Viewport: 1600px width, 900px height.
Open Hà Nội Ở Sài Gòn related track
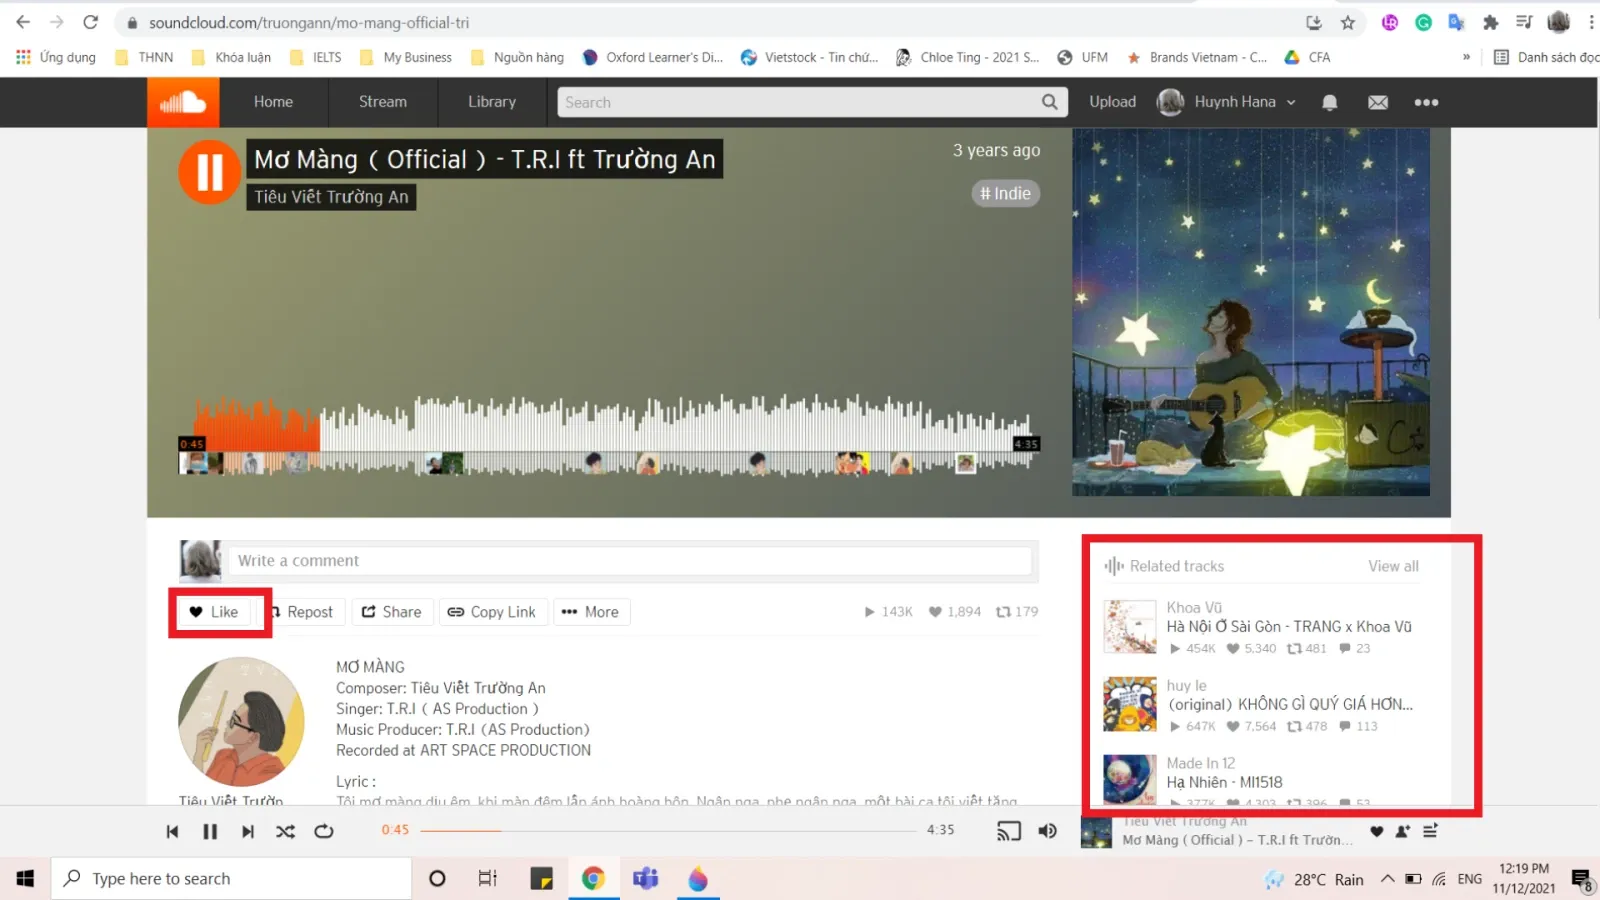click(1289, 627)
